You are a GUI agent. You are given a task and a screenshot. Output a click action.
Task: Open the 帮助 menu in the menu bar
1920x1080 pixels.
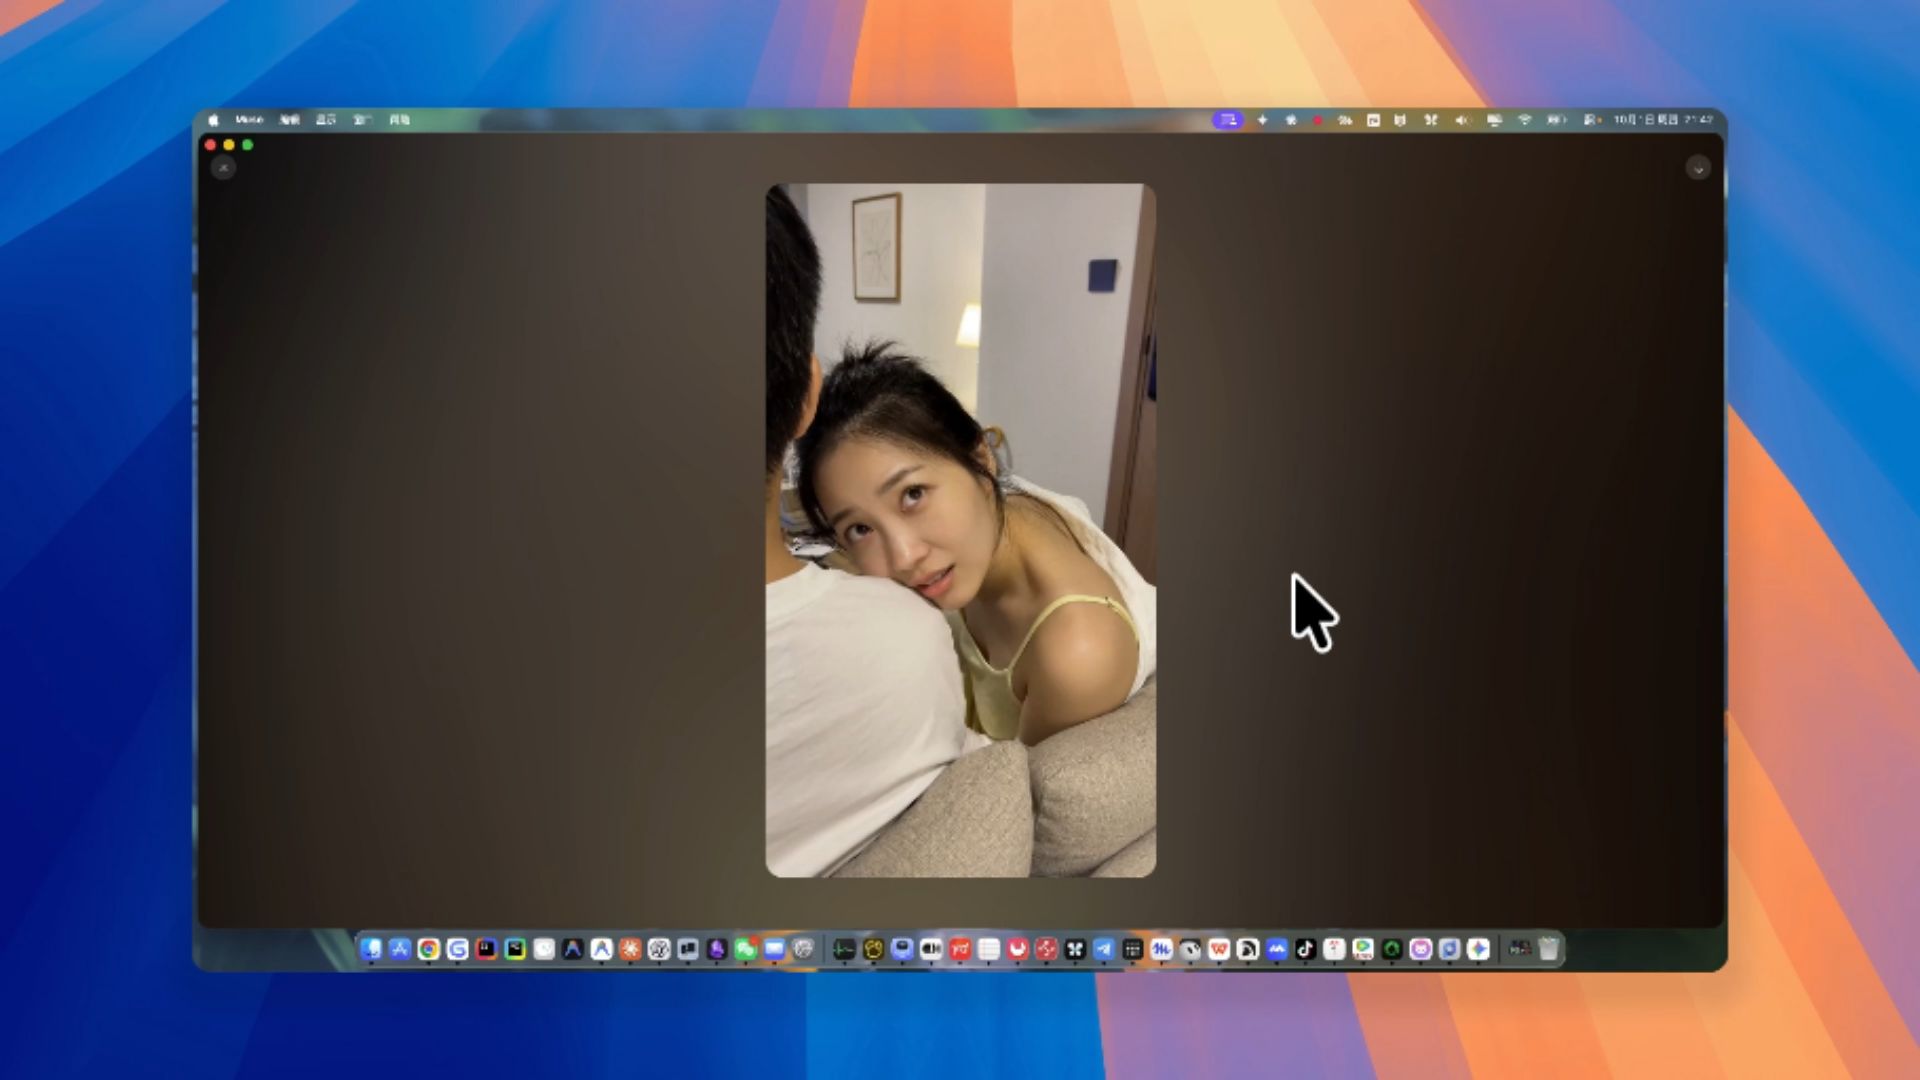click(x=399, y=120)
